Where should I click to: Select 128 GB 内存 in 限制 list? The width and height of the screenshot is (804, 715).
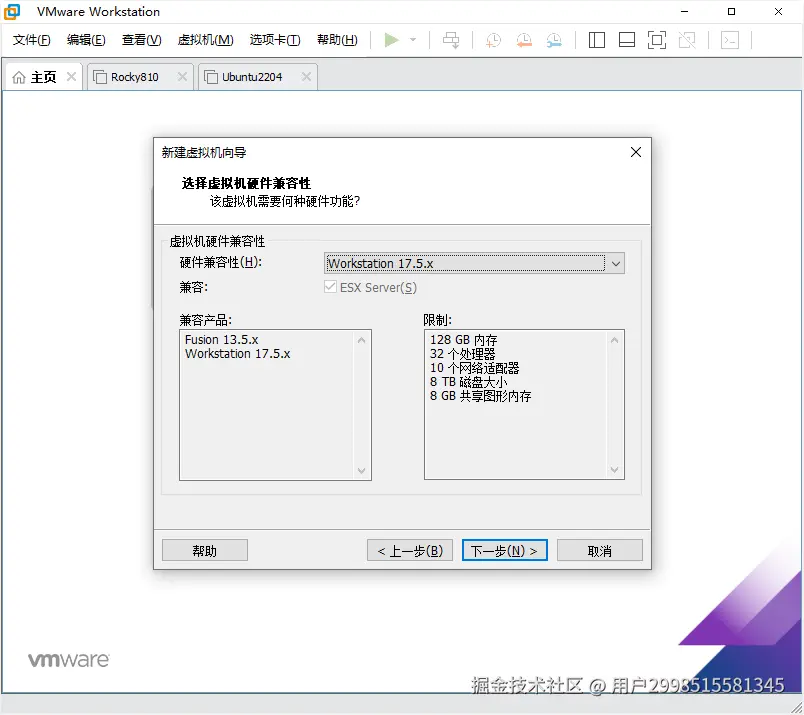464,340
